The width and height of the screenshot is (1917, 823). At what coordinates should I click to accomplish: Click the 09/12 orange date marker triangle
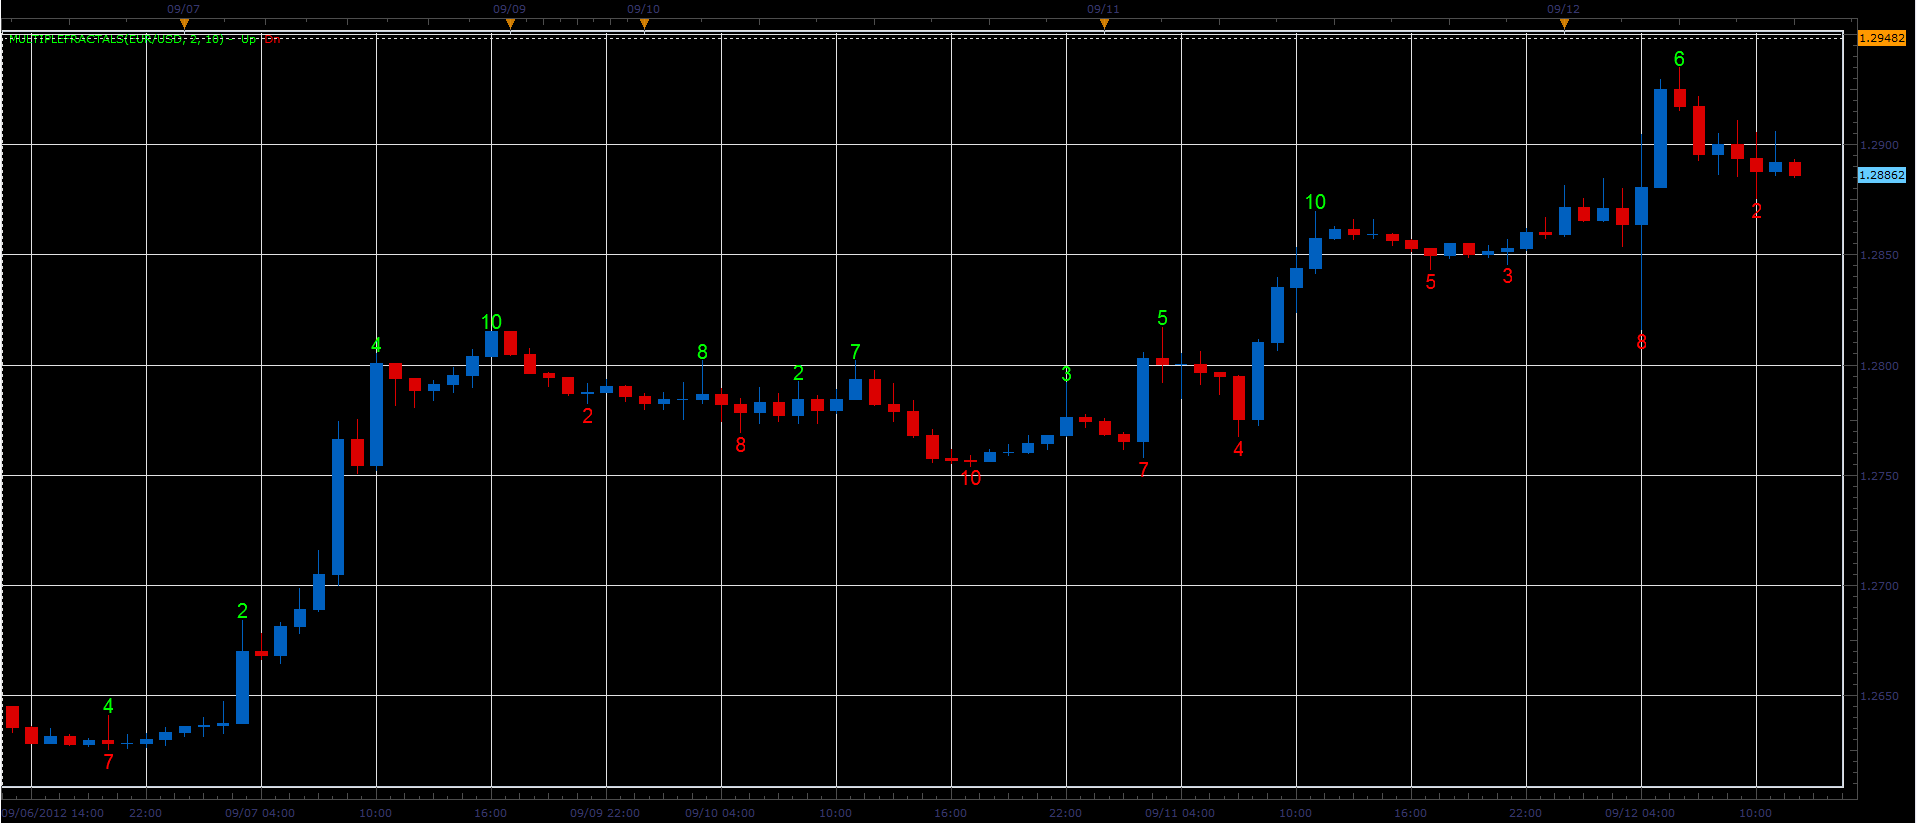[x=1564, y=24]
